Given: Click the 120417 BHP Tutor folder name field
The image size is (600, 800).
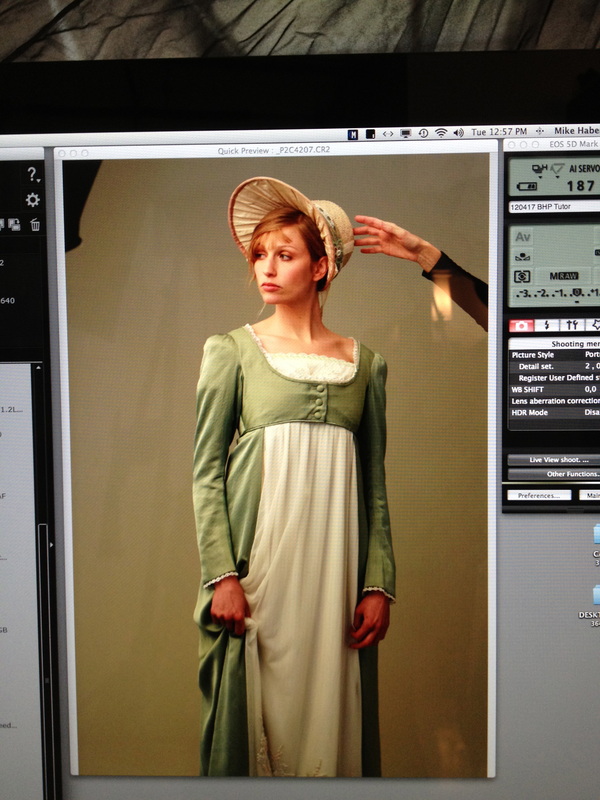Looking at the screenshot, I should point(555,207).
